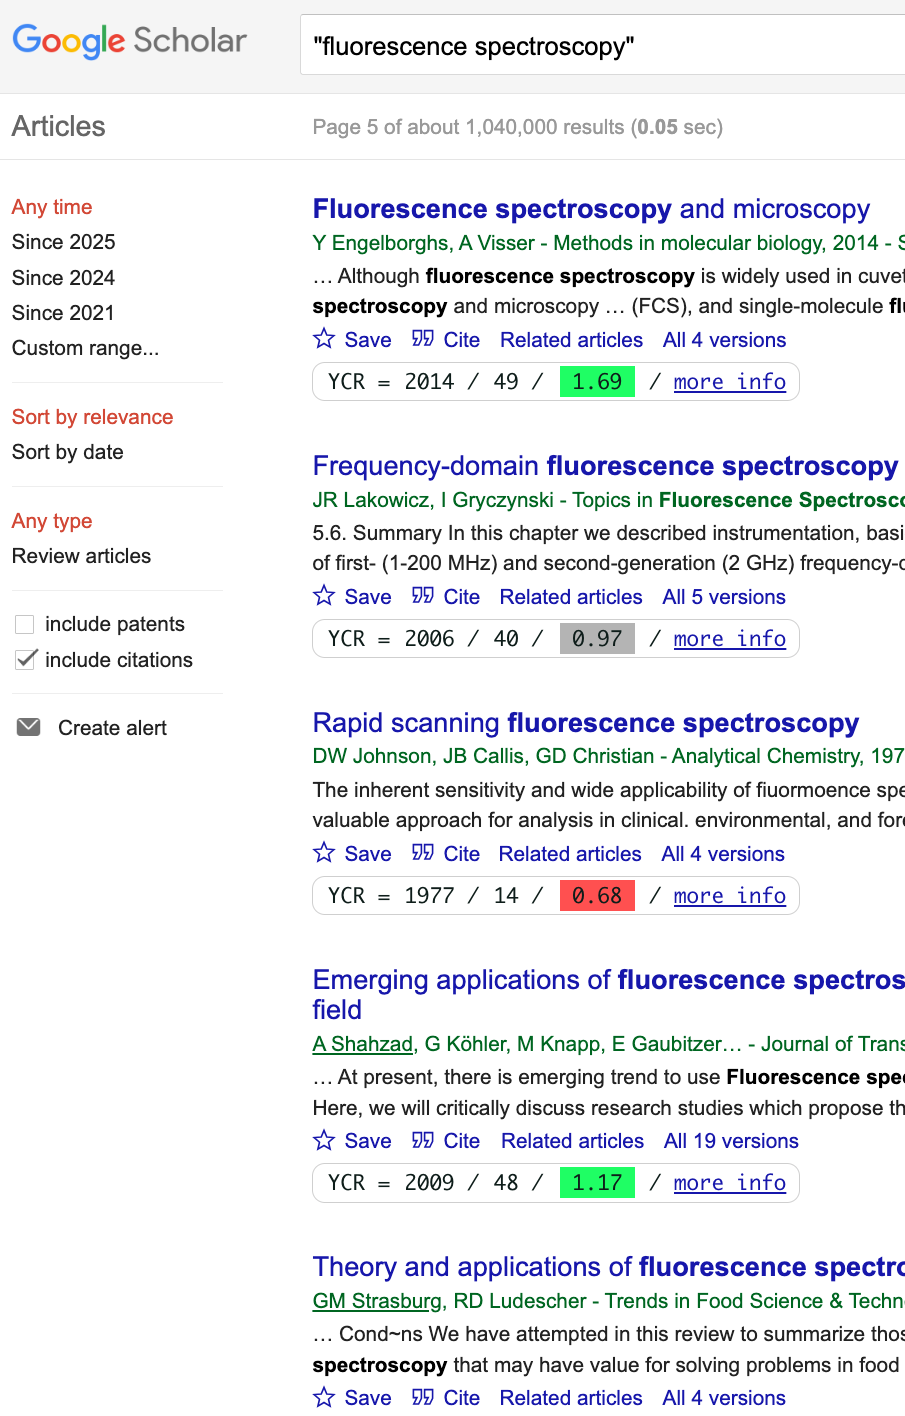
Task: Open All 19 versions link
Action: pos(731,1141)
